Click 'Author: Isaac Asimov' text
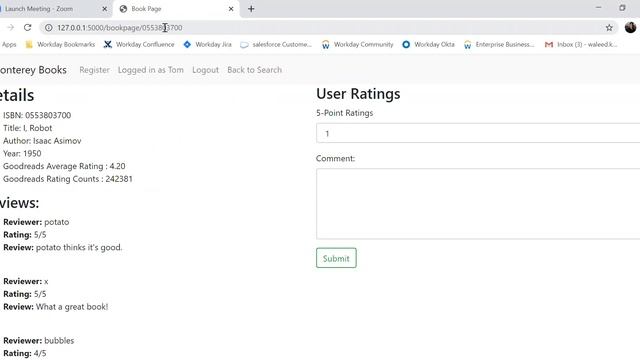 pos(42,140)
